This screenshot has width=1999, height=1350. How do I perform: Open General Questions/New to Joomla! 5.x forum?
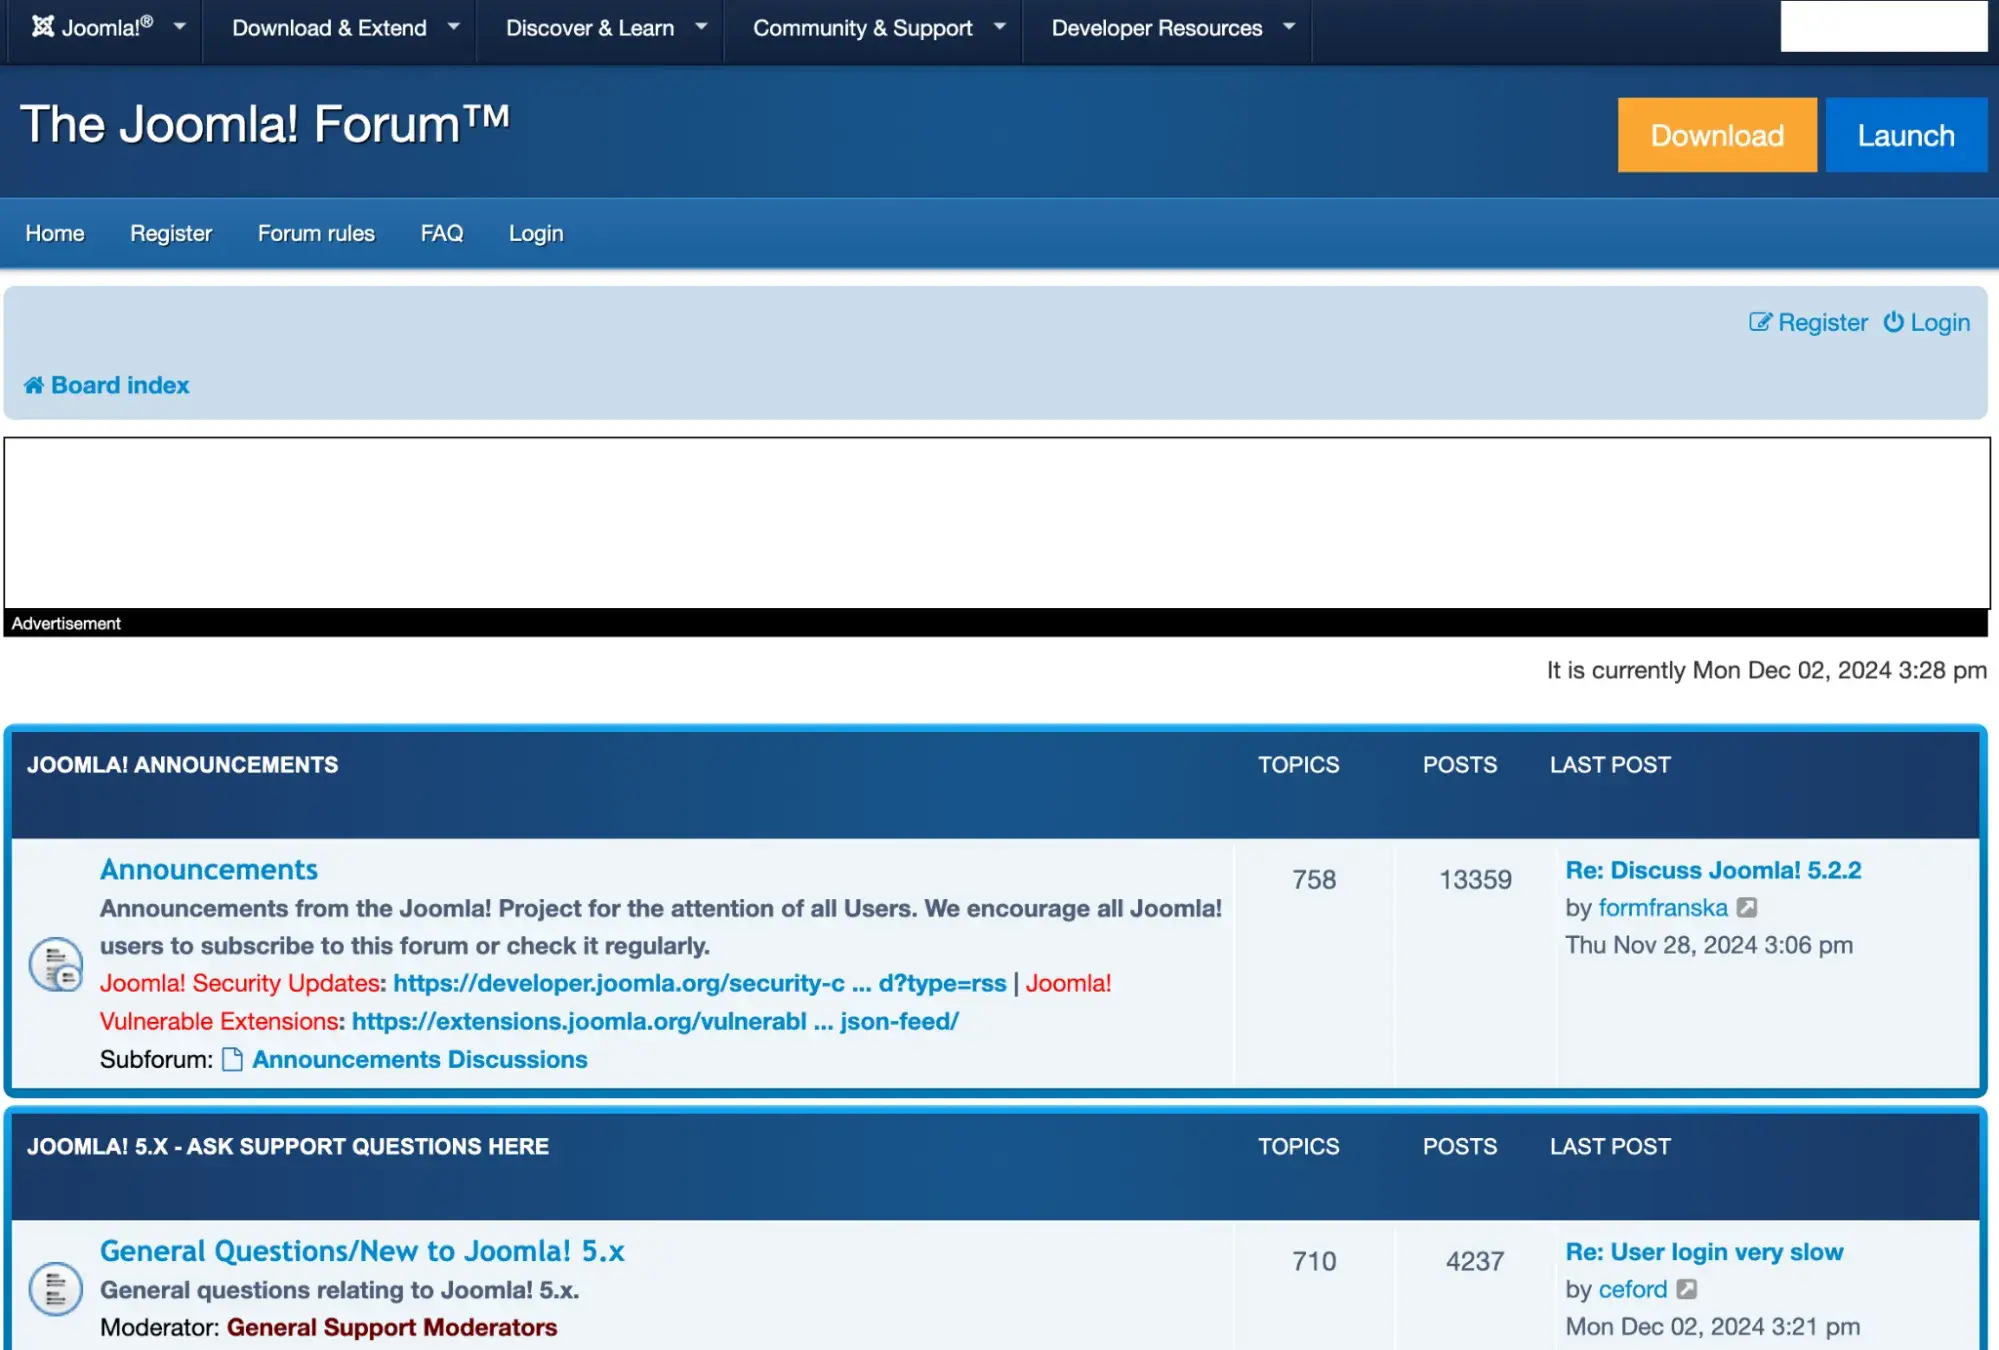click(x=362, y=1251)
